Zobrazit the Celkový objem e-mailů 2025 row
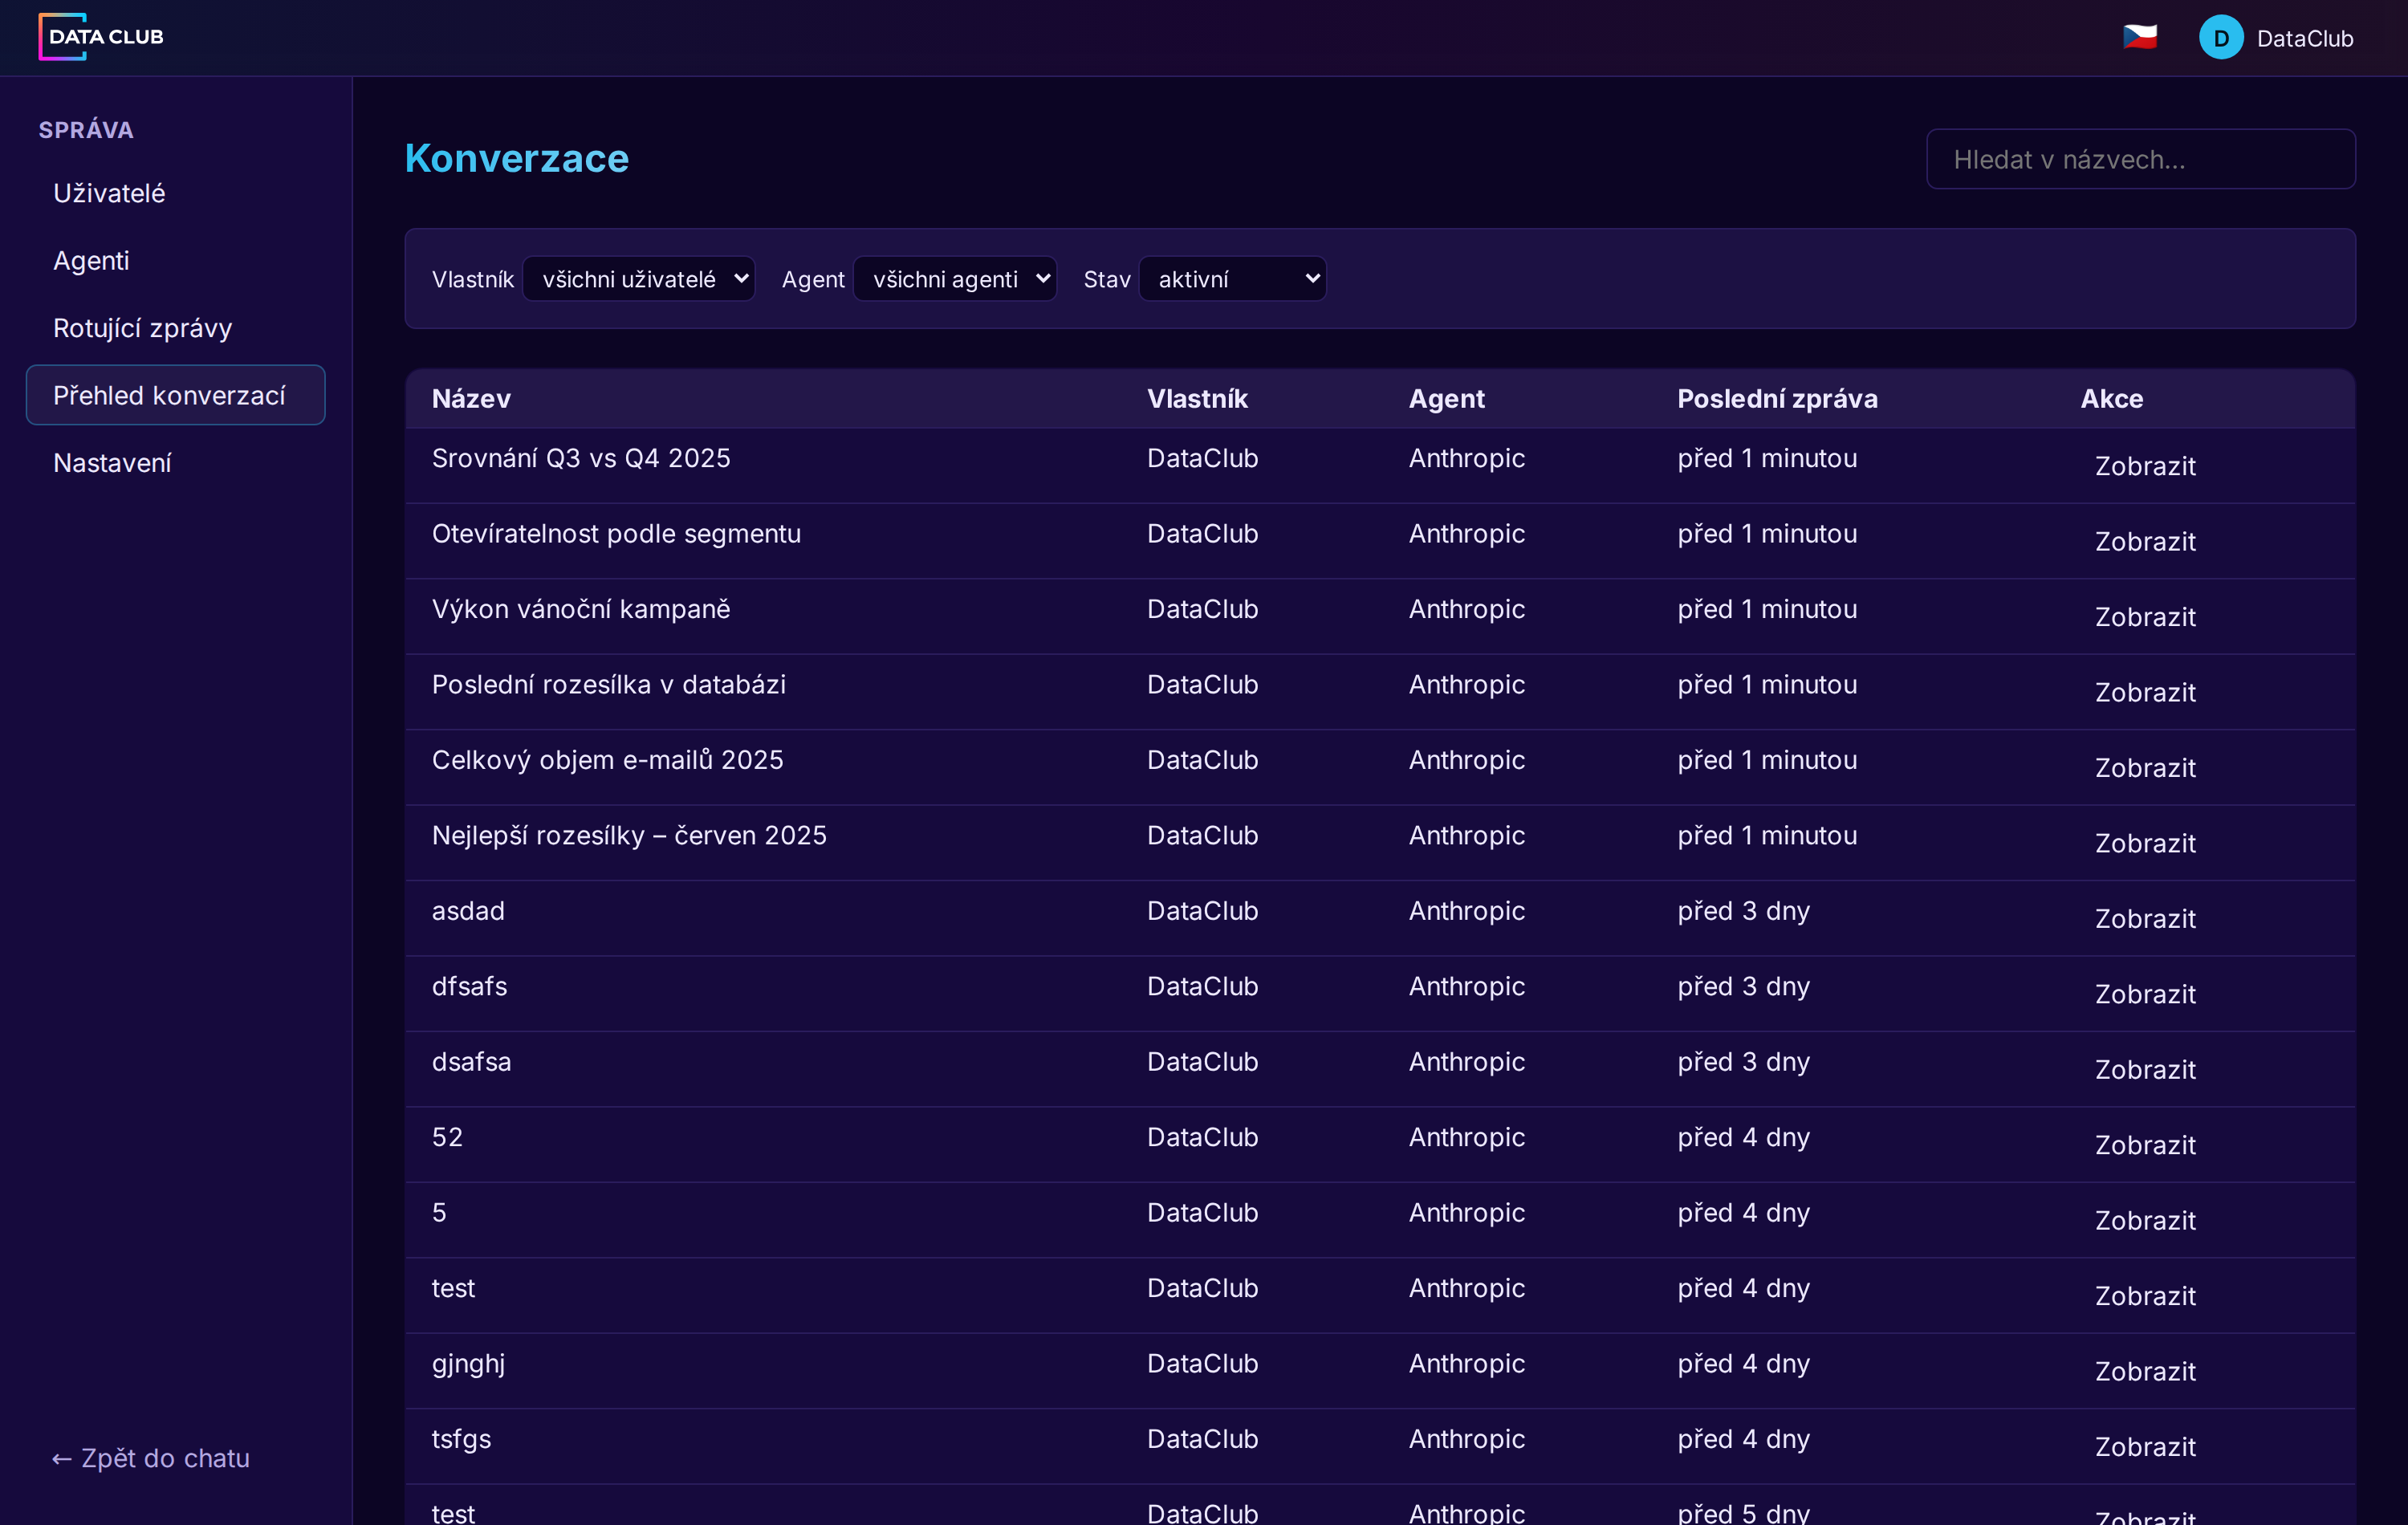 point(2145,768)
